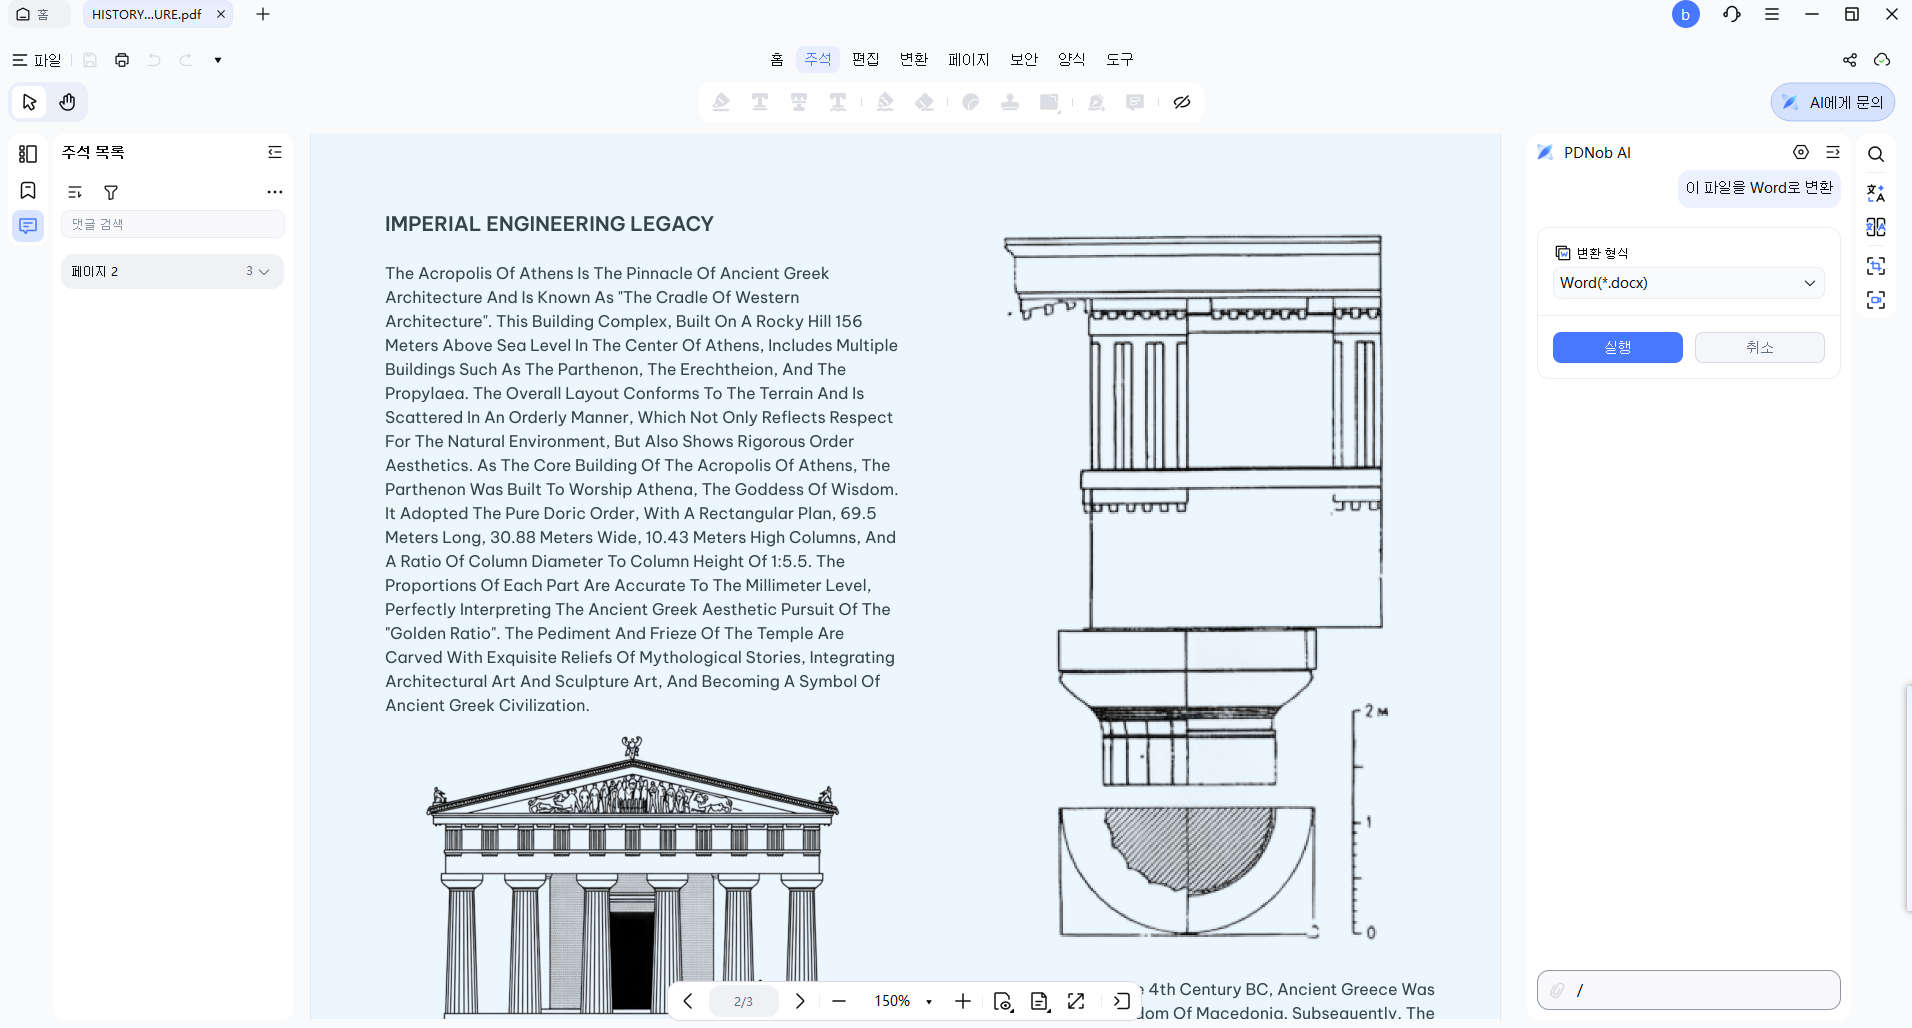Switch to the 양식 tab
This screenshot has width=1912, height=1028.
pyautogui.click(x=1072, y=59)
